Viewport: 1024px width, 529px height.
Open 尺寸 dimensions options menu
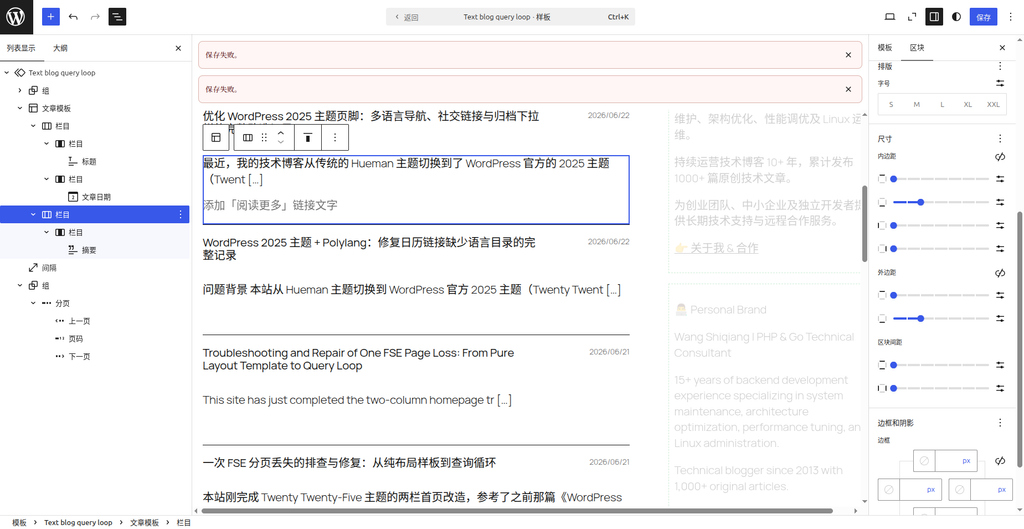tap(1000, 138)
